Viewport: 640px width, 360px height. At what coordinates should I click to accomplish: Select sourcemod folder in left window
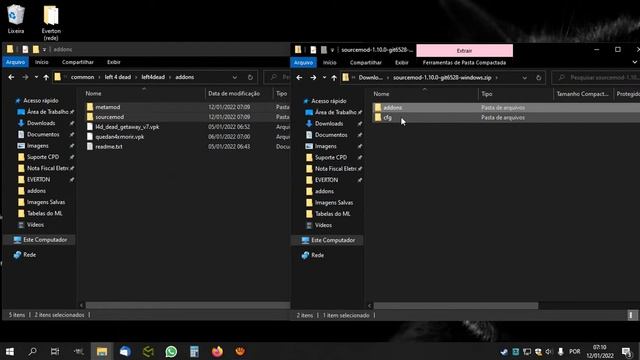(109, 117)
